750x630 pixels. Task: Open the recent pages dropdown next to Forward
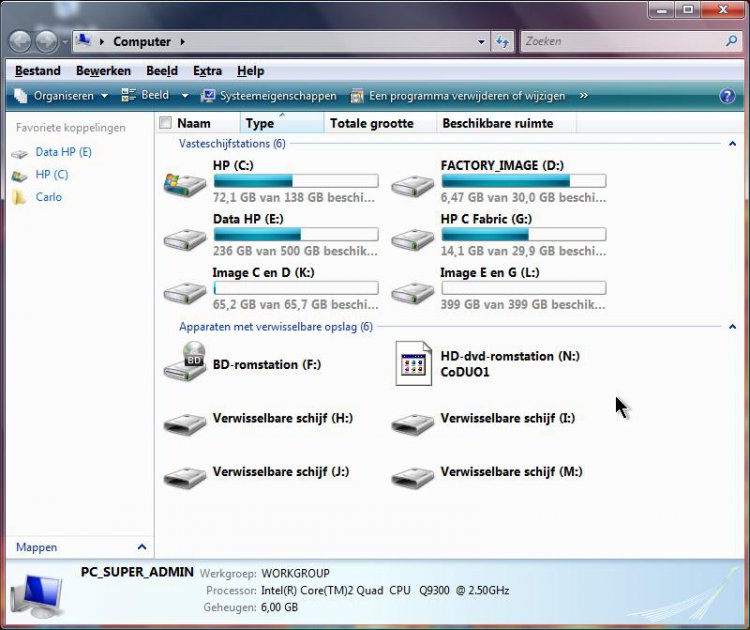pyautogui.click(x=65, y=42)
